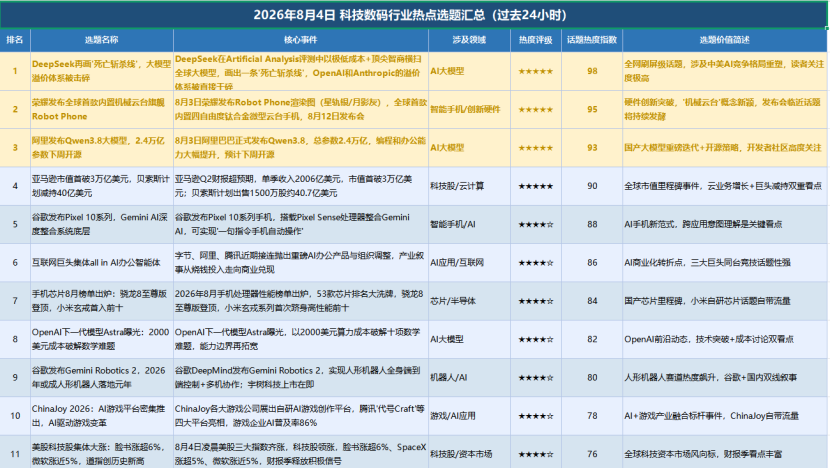The image size is (830, 468).
Task: Select topic cell '谷歌发布Gemini Robotics 2'
Action: tap(102, 377)
